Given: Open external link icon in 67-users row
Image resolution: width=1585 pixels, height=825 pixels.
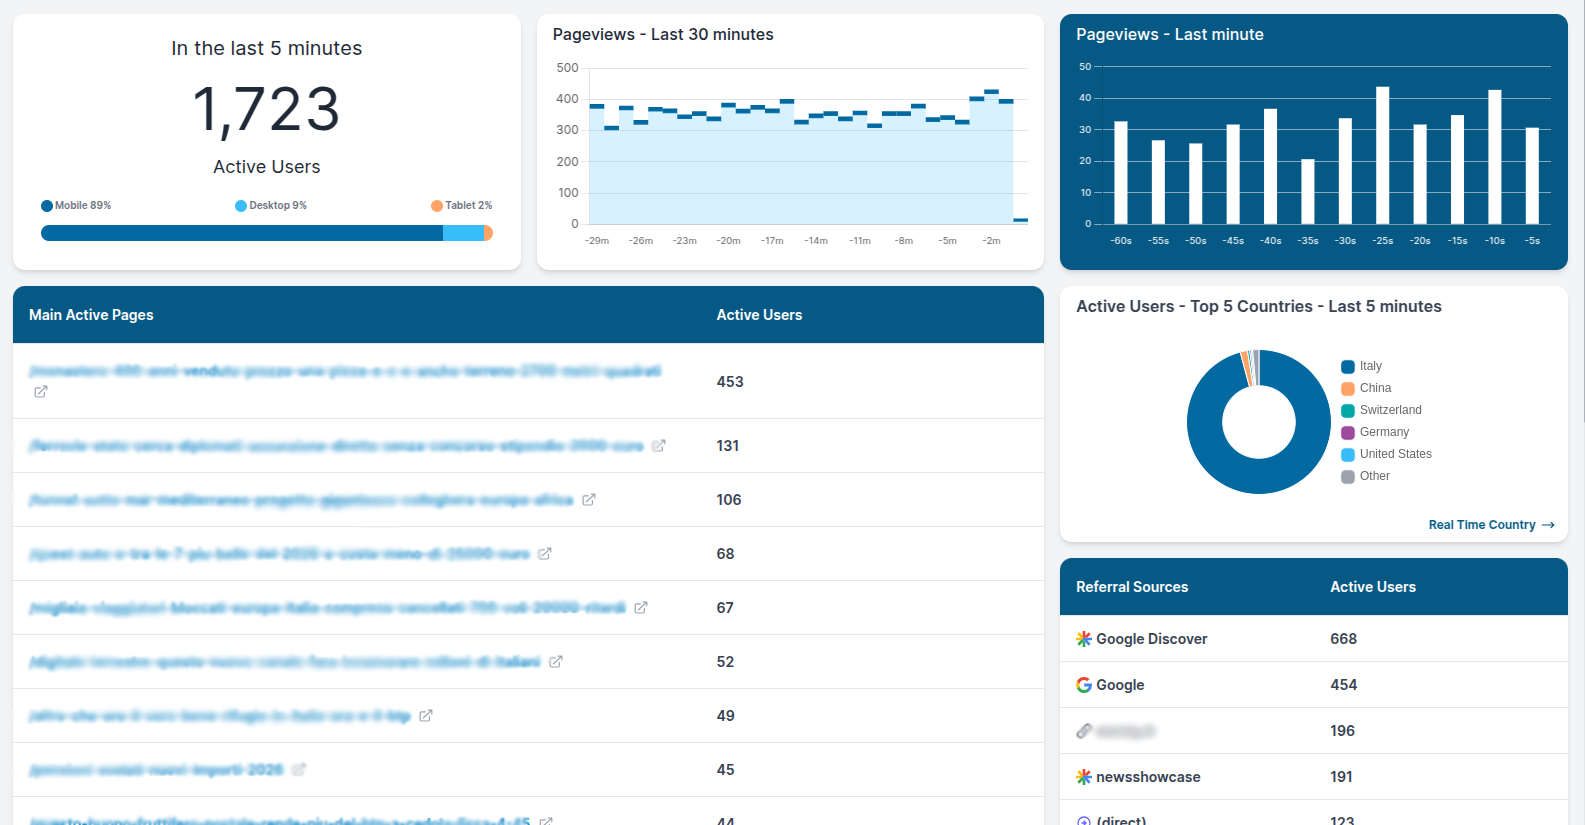Looking at the screenshot, I should click(x=641, y=608).
